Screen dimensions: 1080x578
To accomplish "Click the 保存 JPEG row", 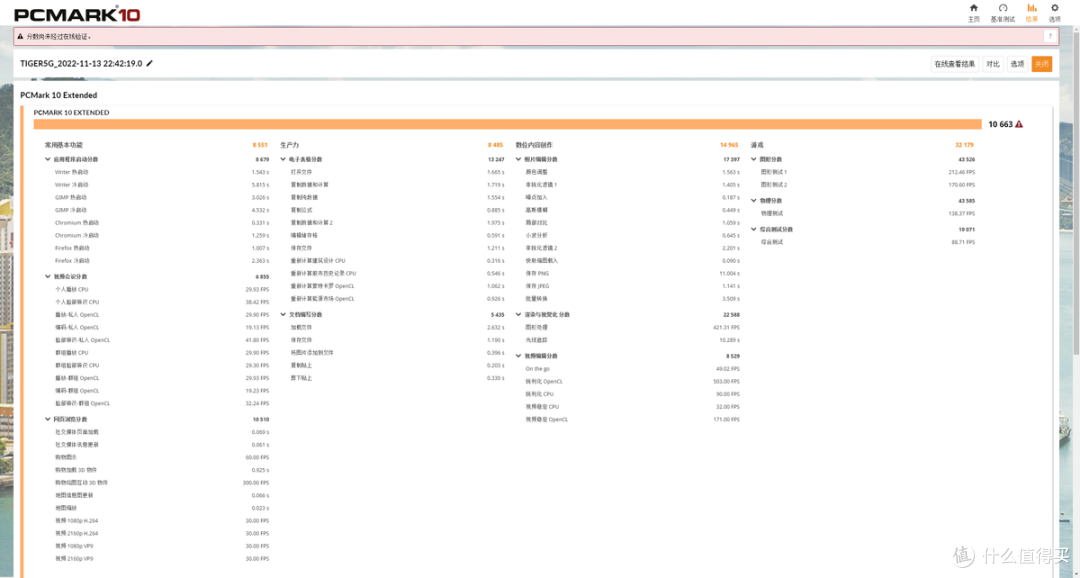I will tap(633, 286).
